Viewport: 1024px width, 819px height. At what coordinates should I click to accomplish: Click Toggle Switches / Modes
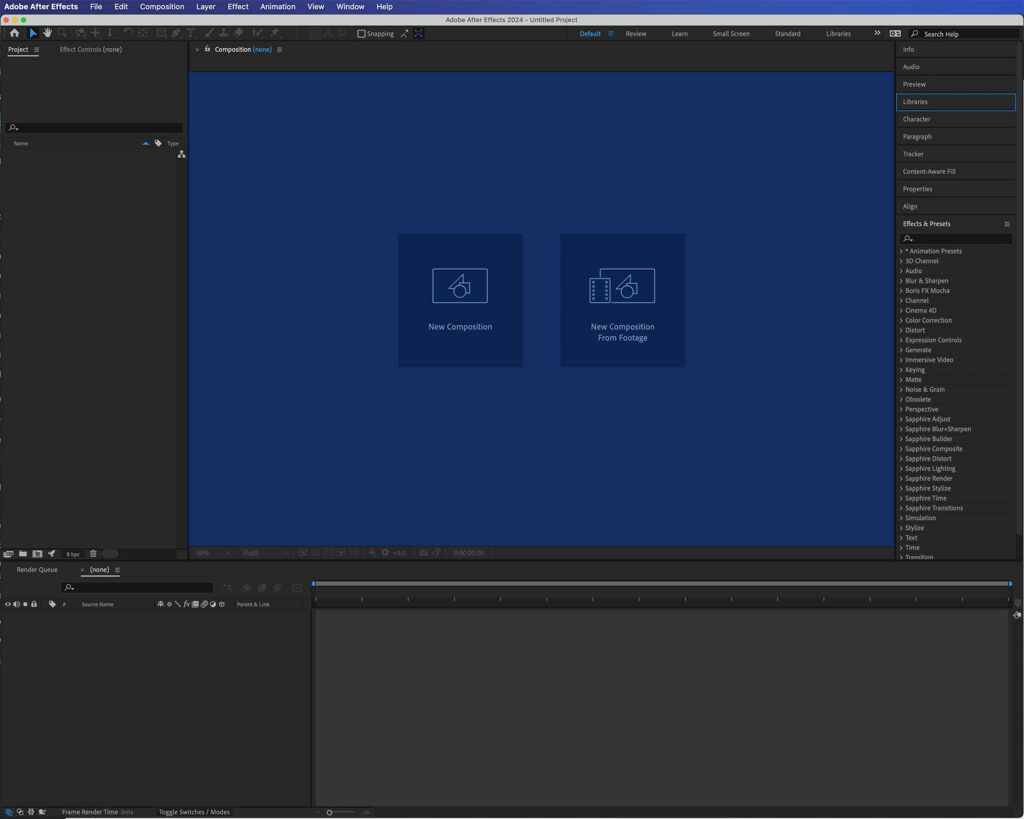tap(194, 812)
